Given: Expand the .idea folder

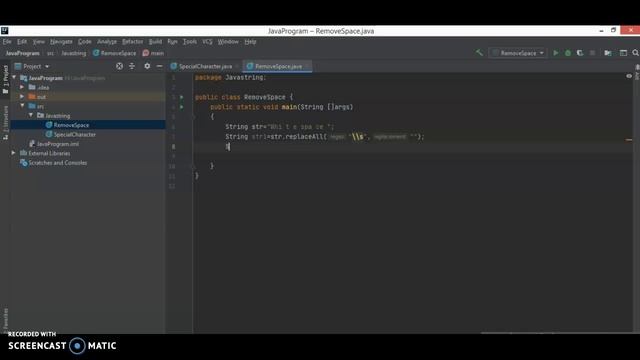Looking at the screenshot, I should [22, 87].
